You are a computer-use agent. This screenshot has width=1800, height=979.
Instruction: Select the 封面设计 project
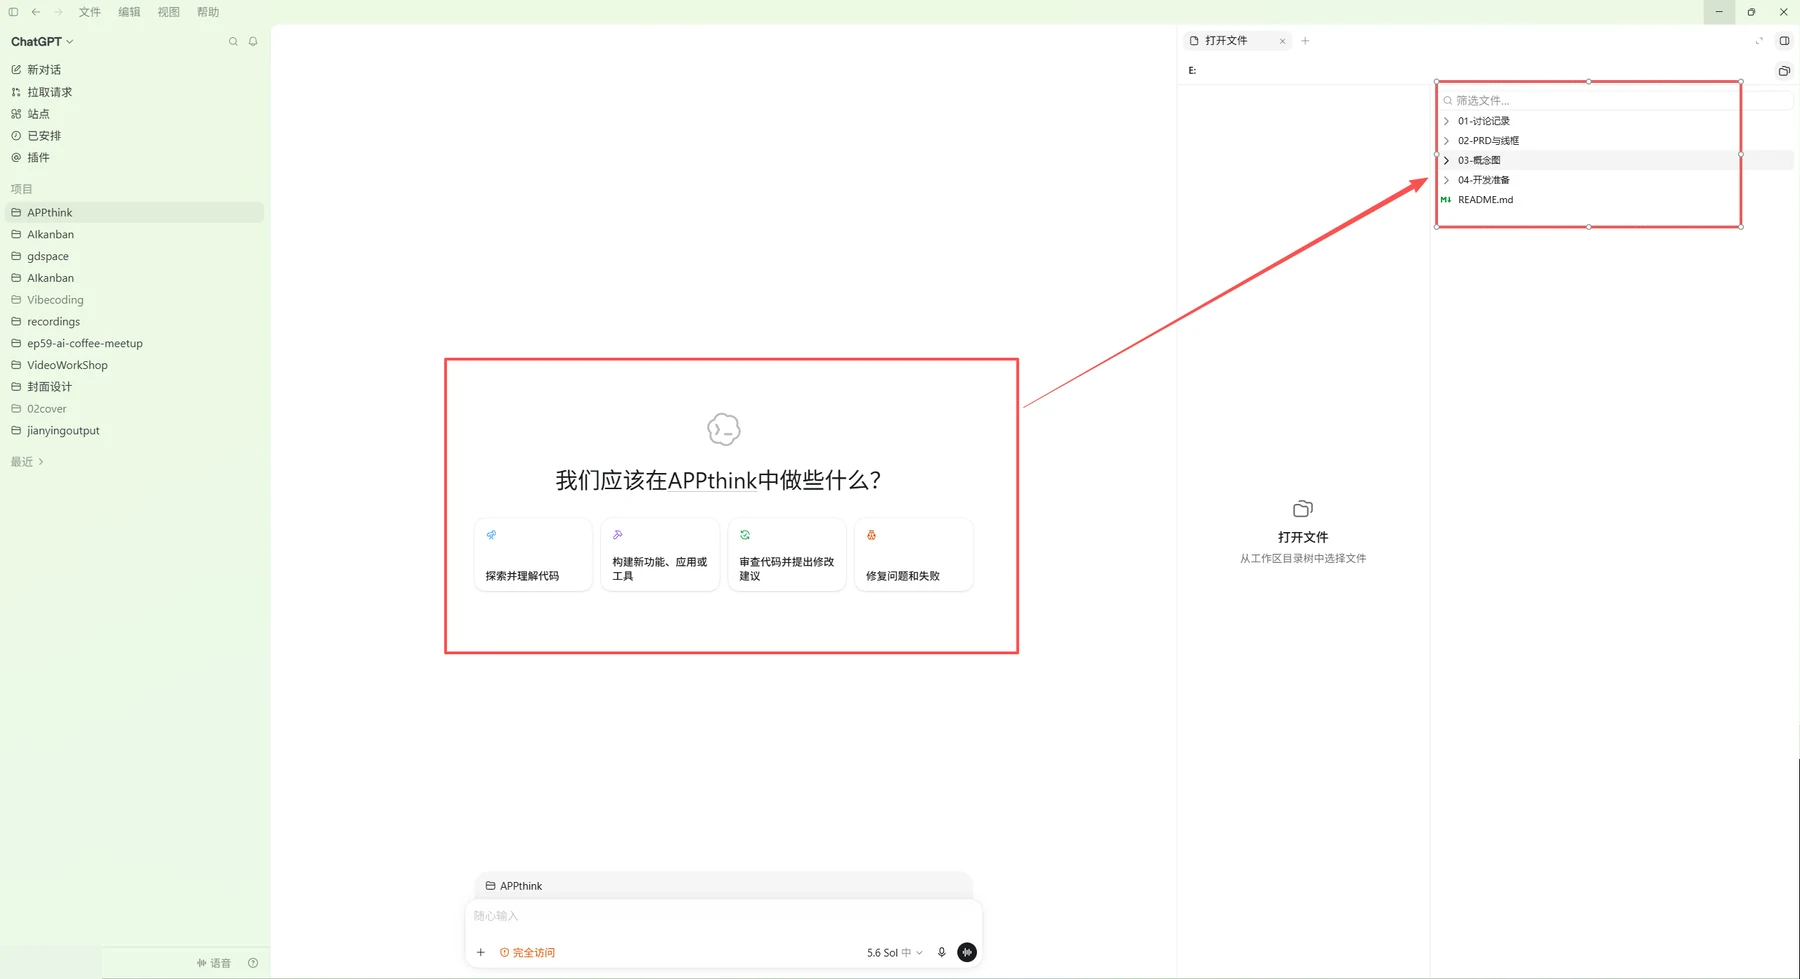[134, 387]
